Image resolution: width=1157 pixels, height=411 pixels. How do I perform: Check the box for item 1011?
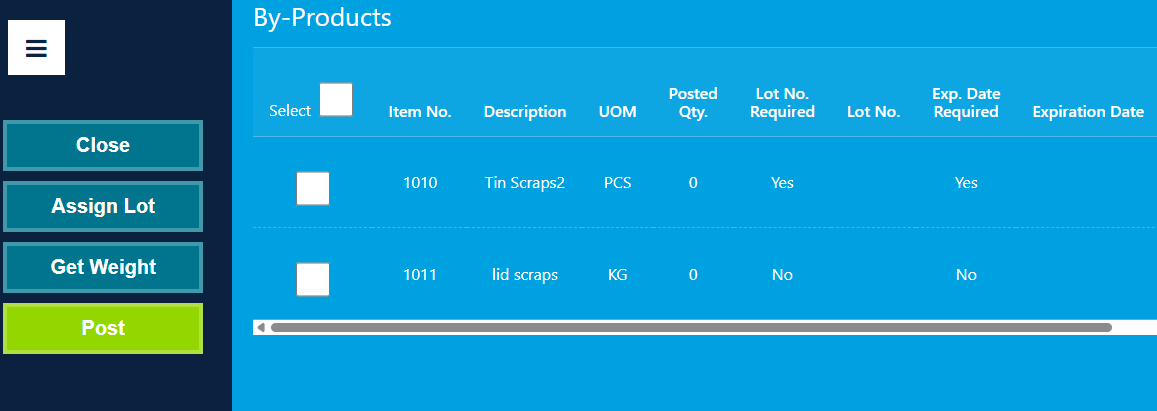pos(313,280)
